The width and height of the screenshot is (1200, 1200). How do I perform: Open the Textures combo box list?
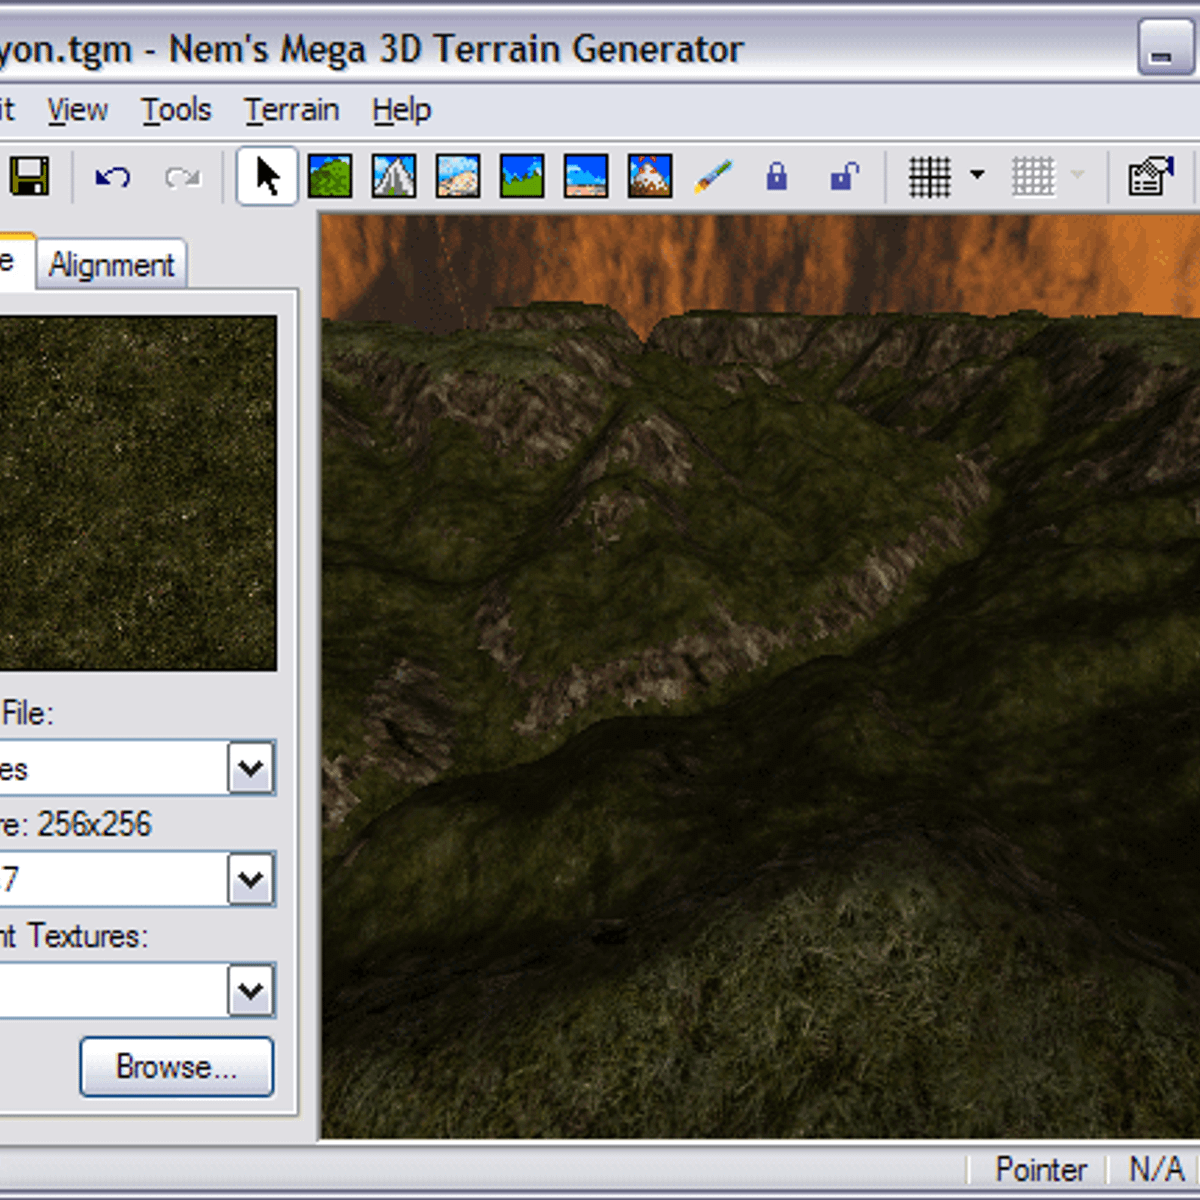[x=251, y=991]
